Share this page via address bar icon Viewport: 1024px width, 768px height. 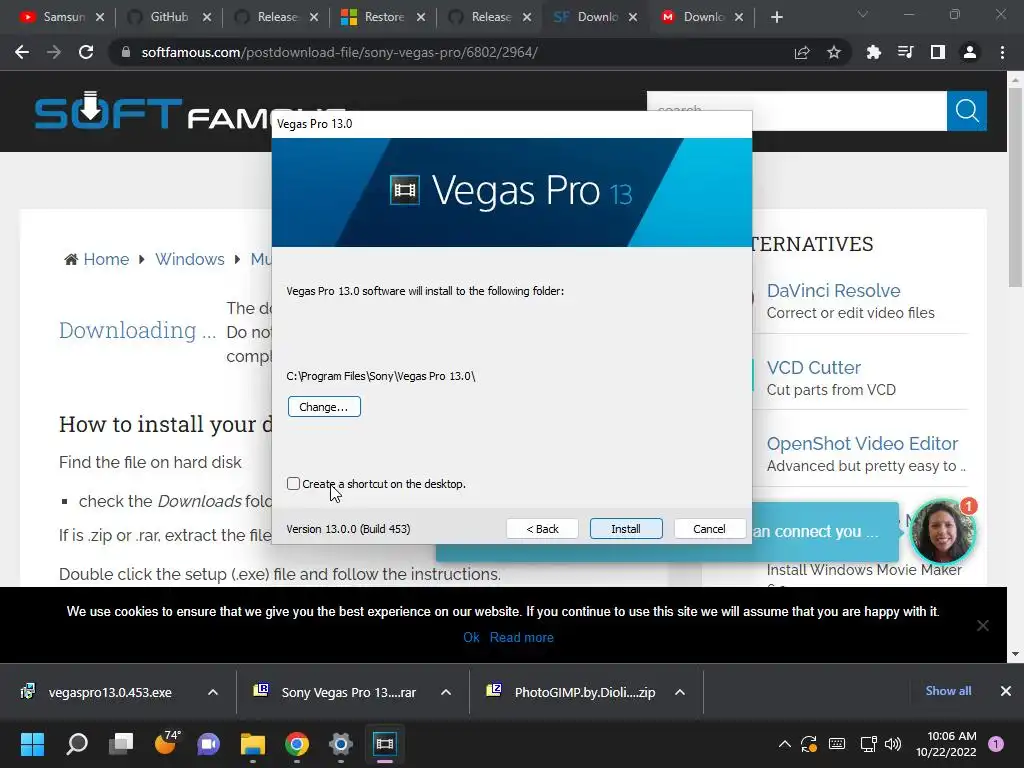tap(802, 52)
